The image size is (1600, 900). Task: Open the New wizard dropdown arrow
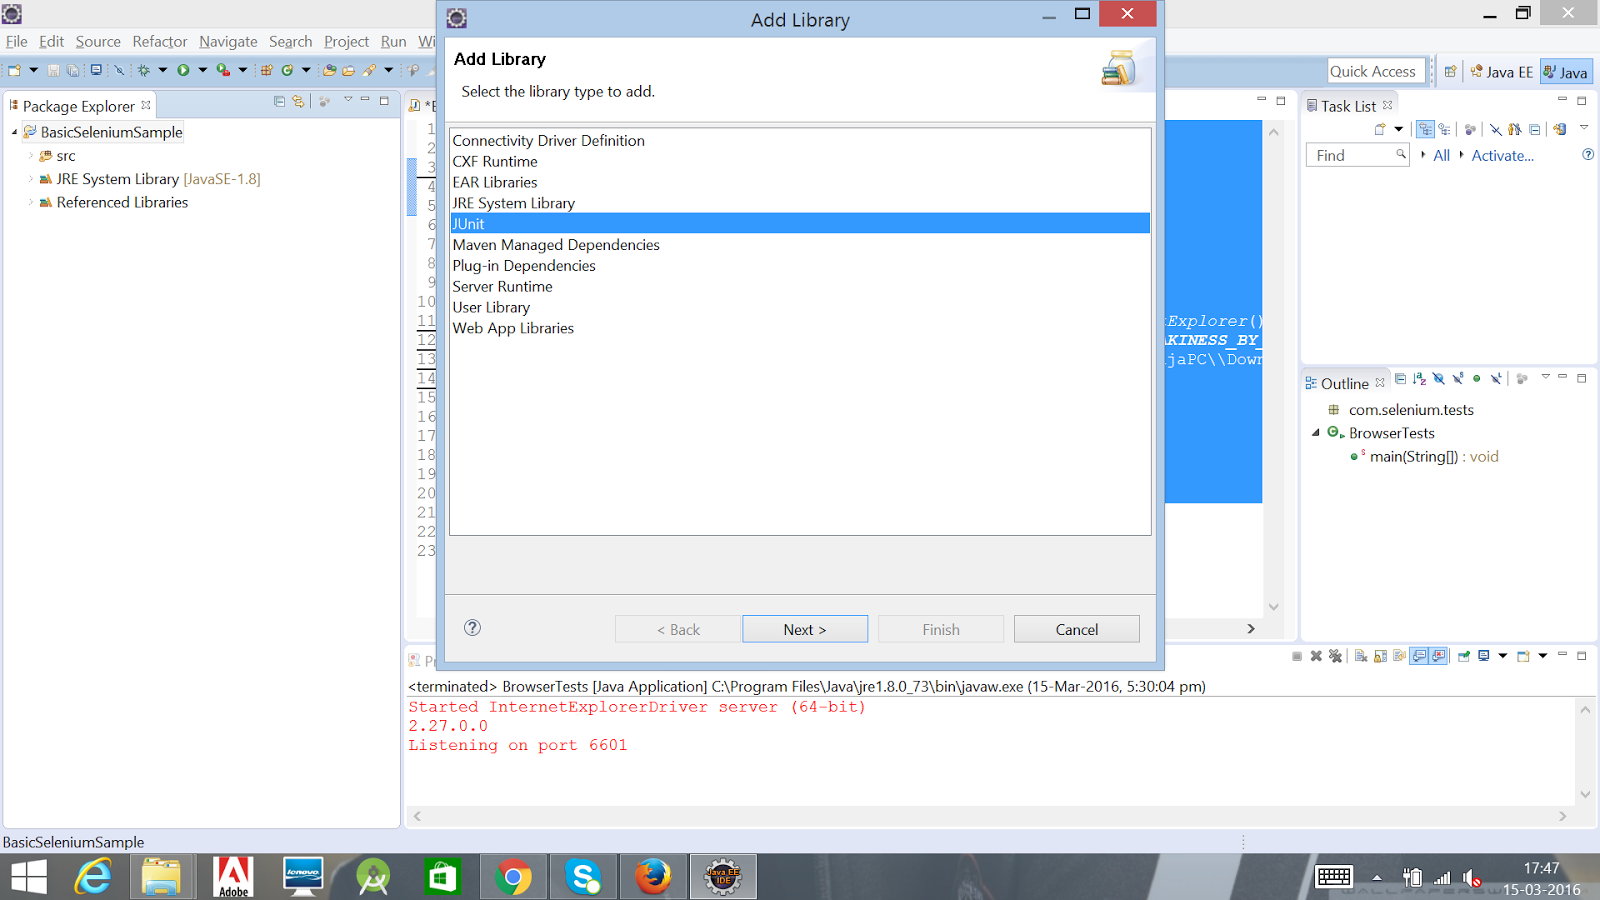point(33,70)
